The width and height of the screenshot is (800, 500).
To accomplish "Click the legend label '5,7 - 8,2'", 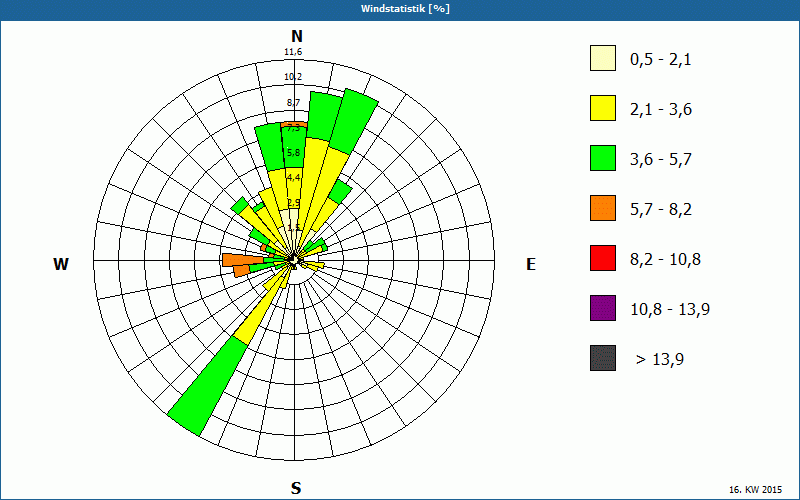I will coord(661,210).
